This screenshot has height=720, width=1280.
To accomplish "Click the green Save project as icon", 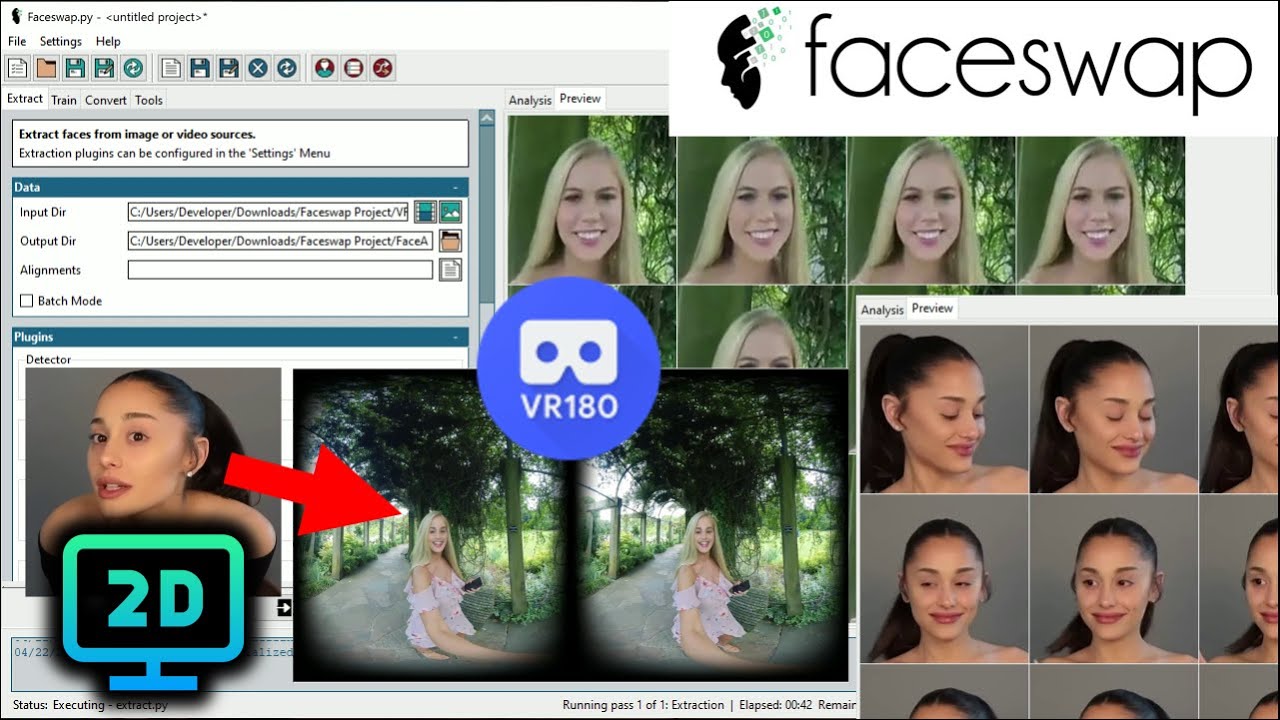I will point(104,68).
